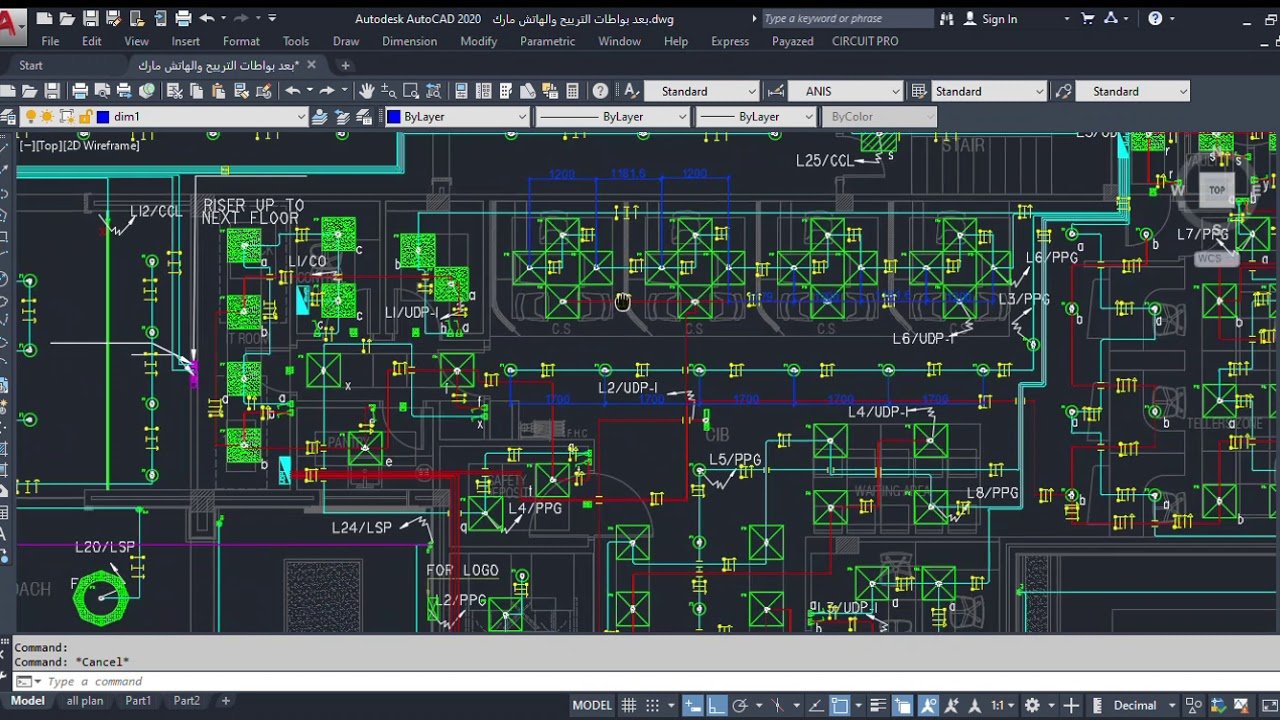Click the Undo arrow in quick access toolbar
1280x720 pixels.
point(207,18)
